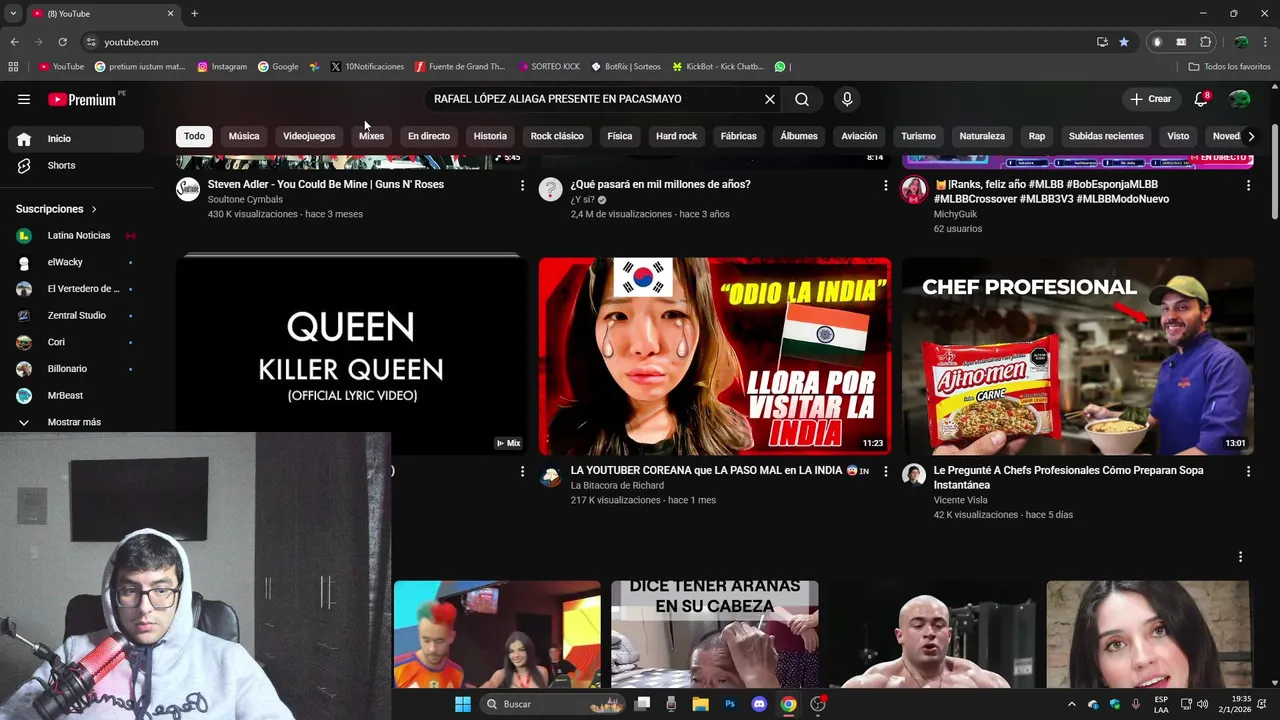The height and width of the screenshot is (720, 1280).
Task: Open the 10Notificaciones X bookmark
Action: click(367, 67)
